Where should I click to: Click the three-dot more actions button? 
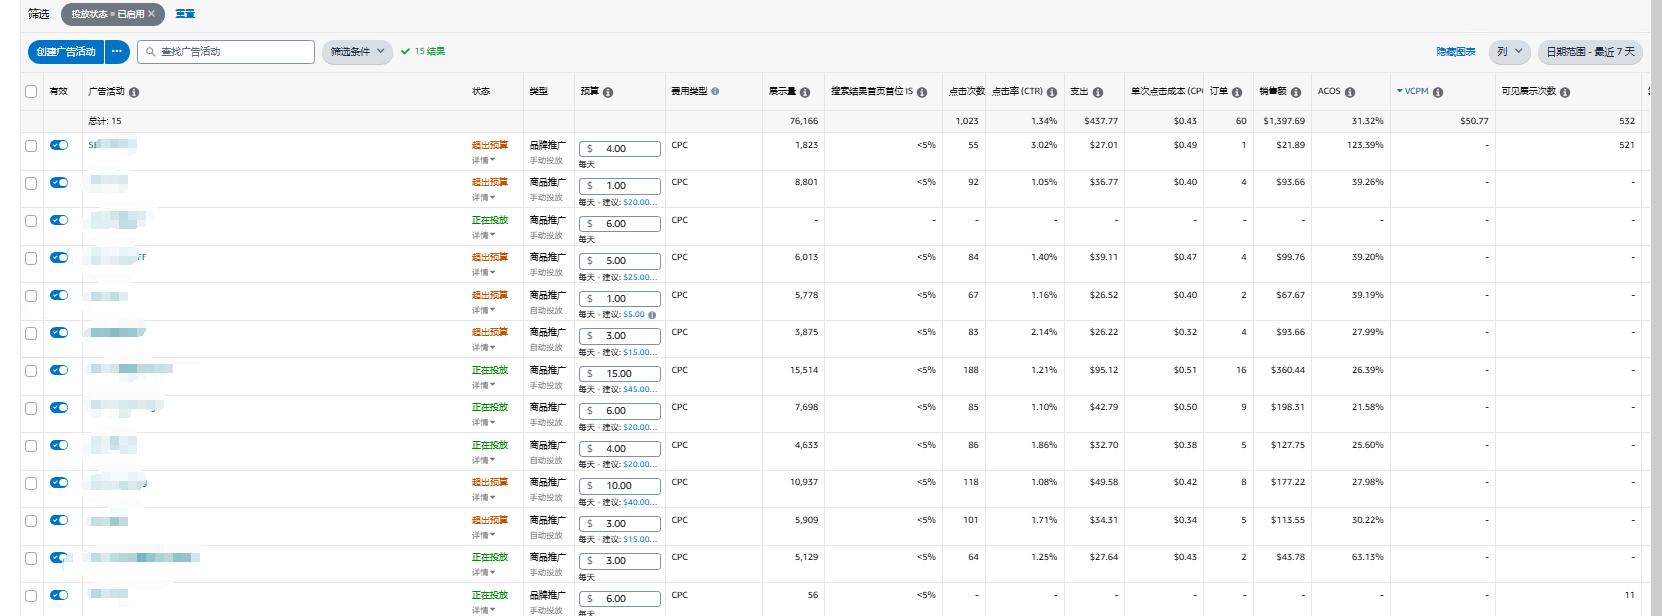[117, 51]
